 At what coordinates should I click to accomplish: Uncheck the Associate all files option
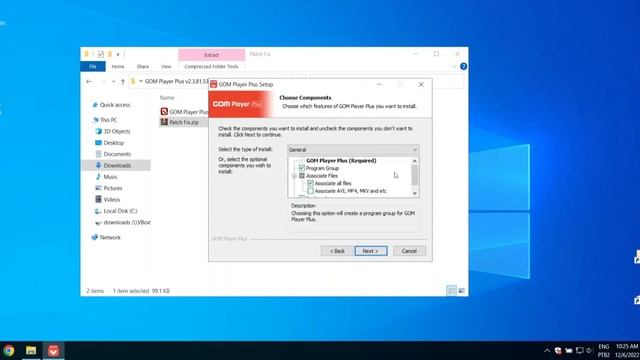(x=310, y=183)
